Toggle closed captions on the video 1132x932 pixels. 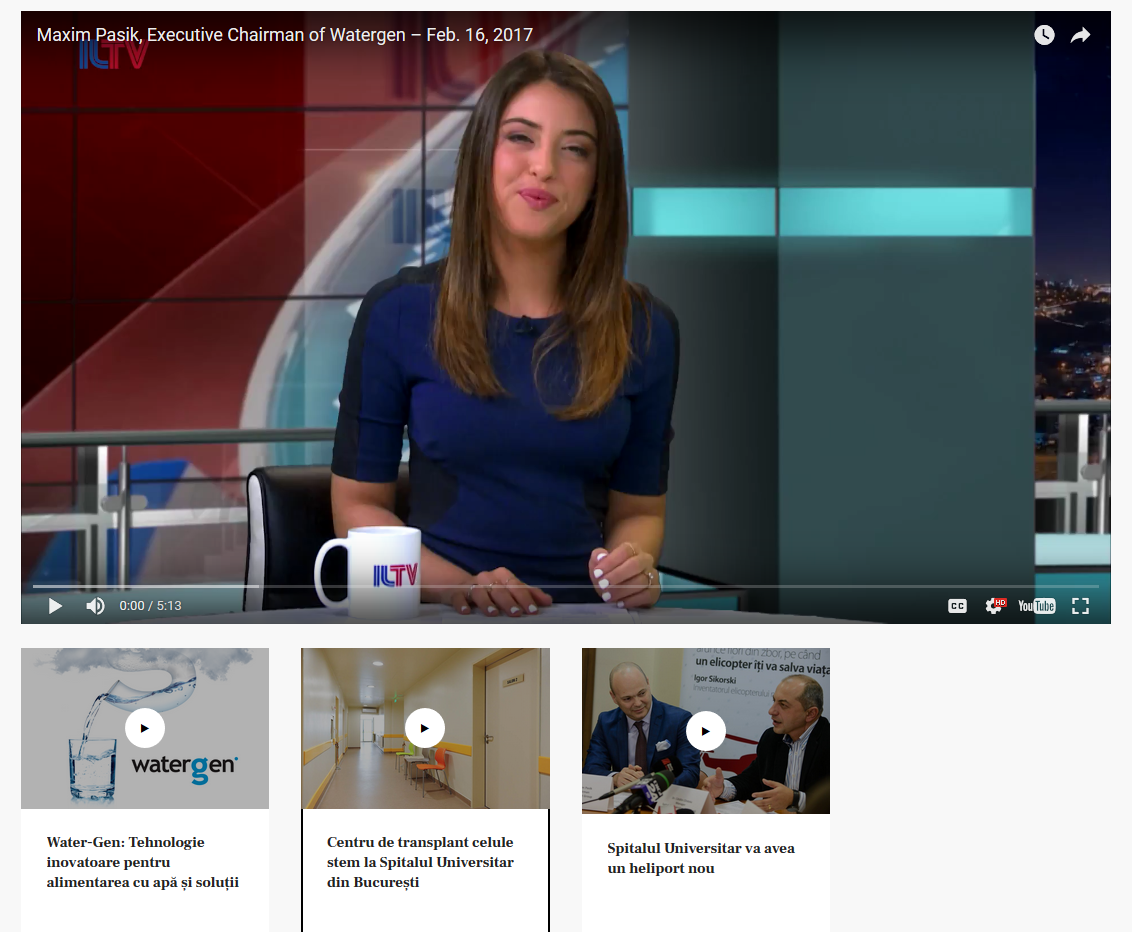(957, 606)
